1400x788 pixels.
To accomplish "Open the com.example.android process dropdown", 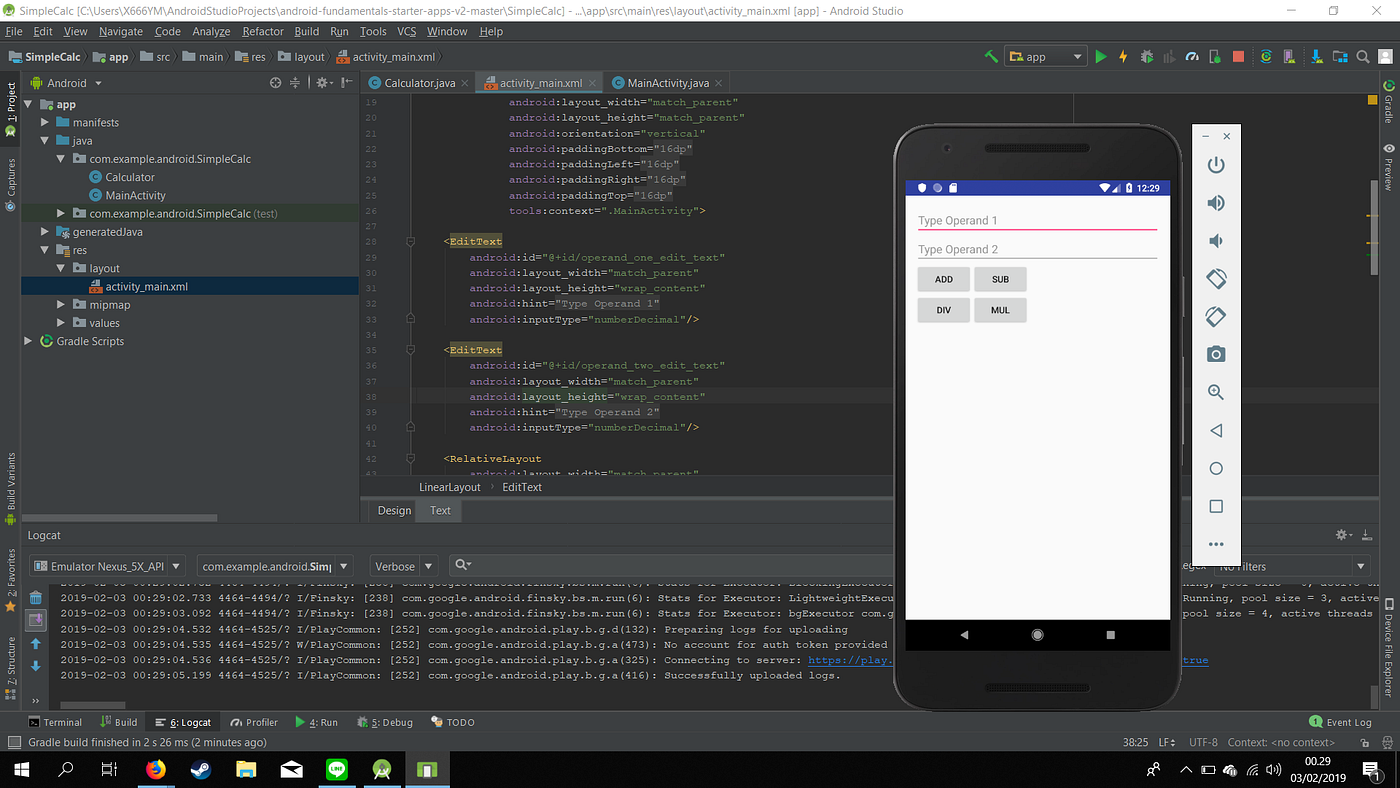I will pyautogui.click(x=275, y=566).
